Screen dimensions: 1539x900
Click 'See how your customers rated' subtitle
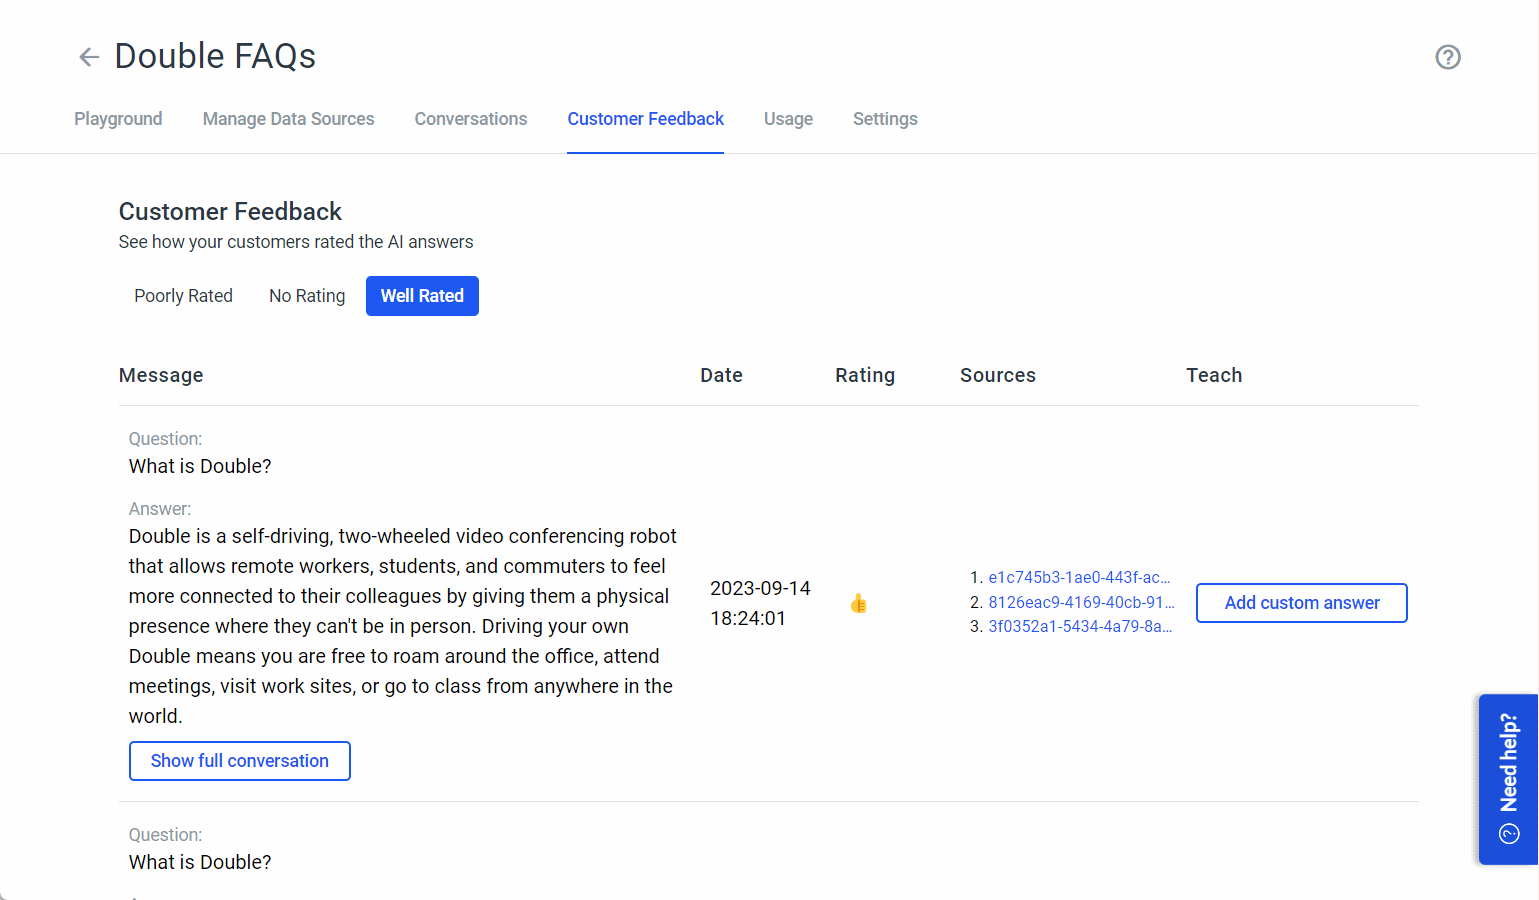click(296, 242)
